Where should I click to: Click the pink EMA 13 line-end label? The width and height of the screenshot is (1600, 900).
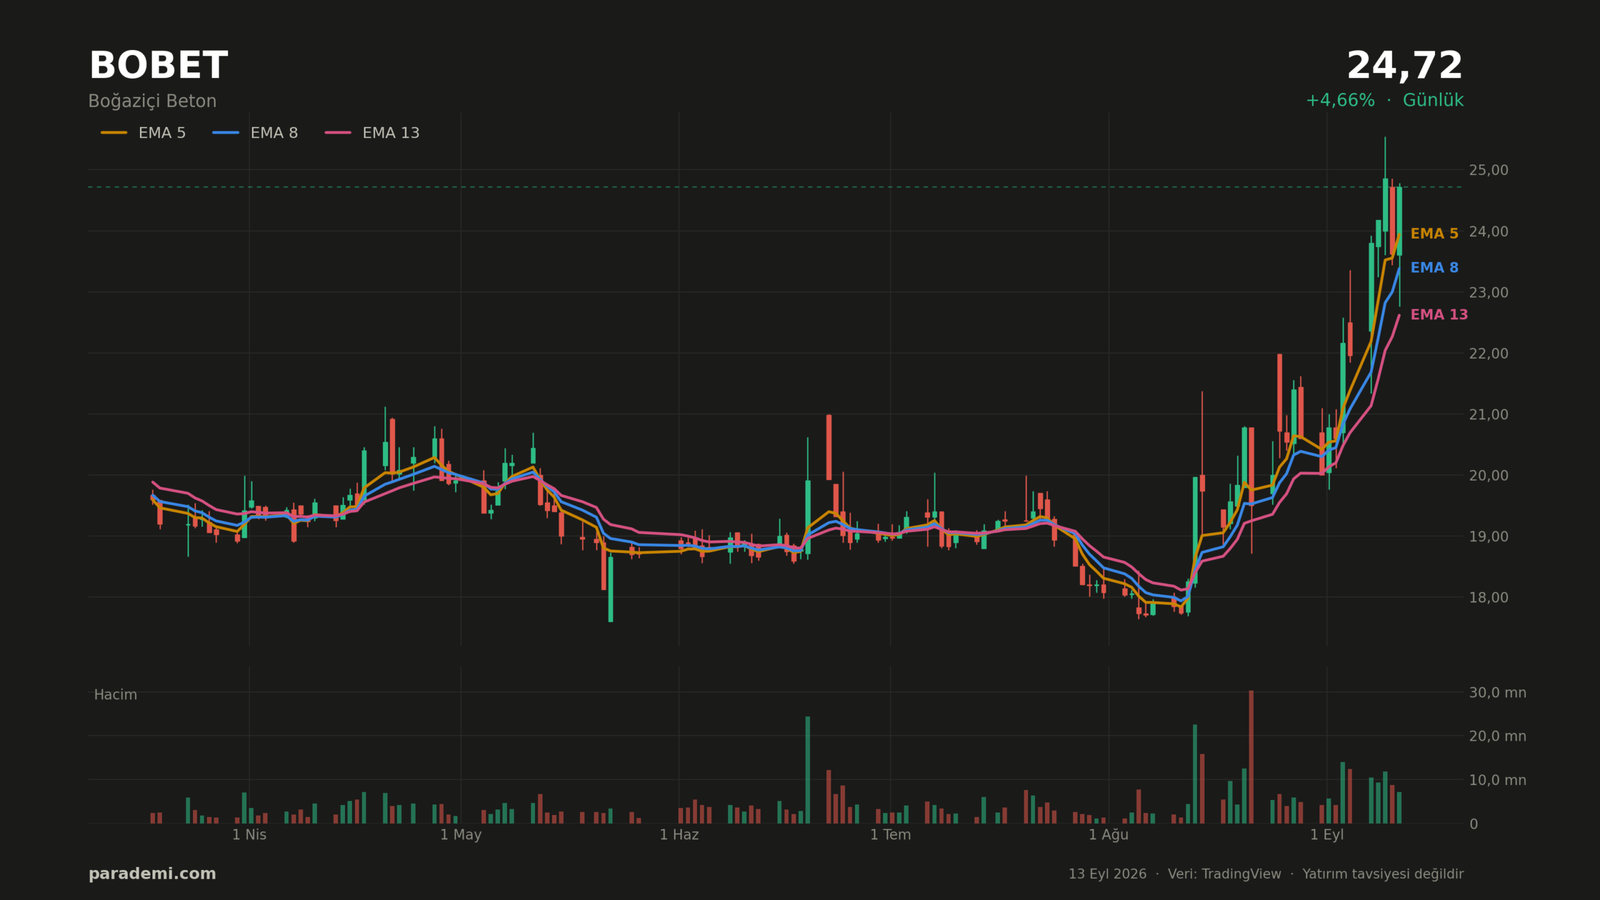tap(1439, 315)
